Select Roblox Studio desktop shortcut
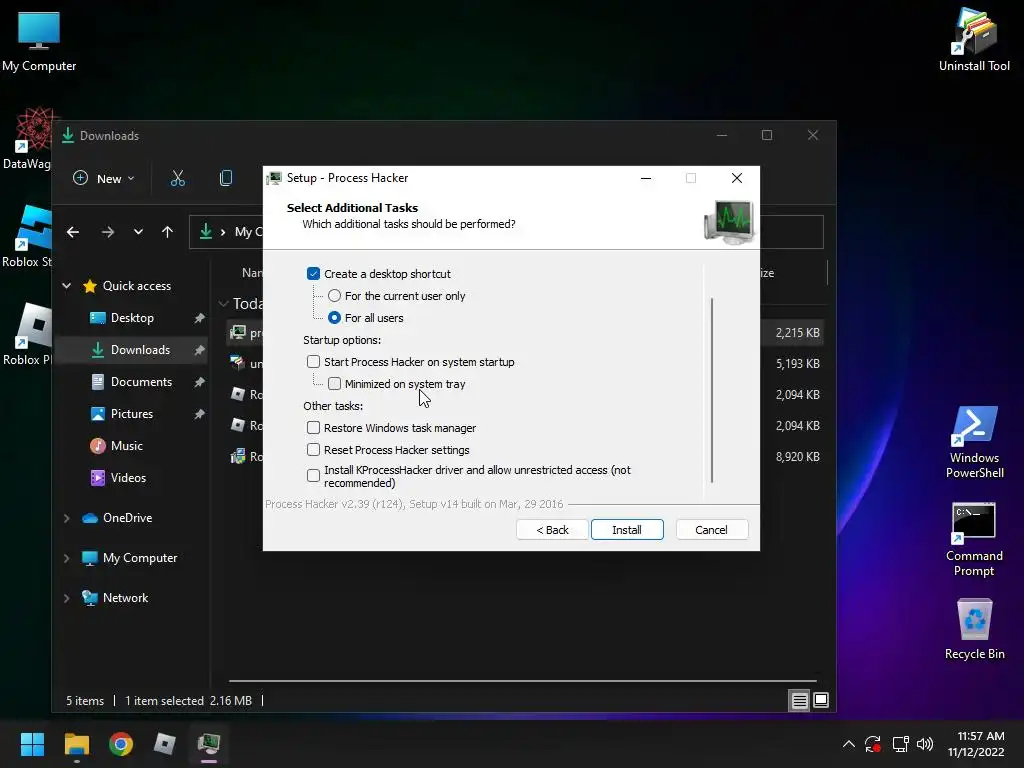Image resolution: width=1024 pixels, height=768 pixels. 26,236
